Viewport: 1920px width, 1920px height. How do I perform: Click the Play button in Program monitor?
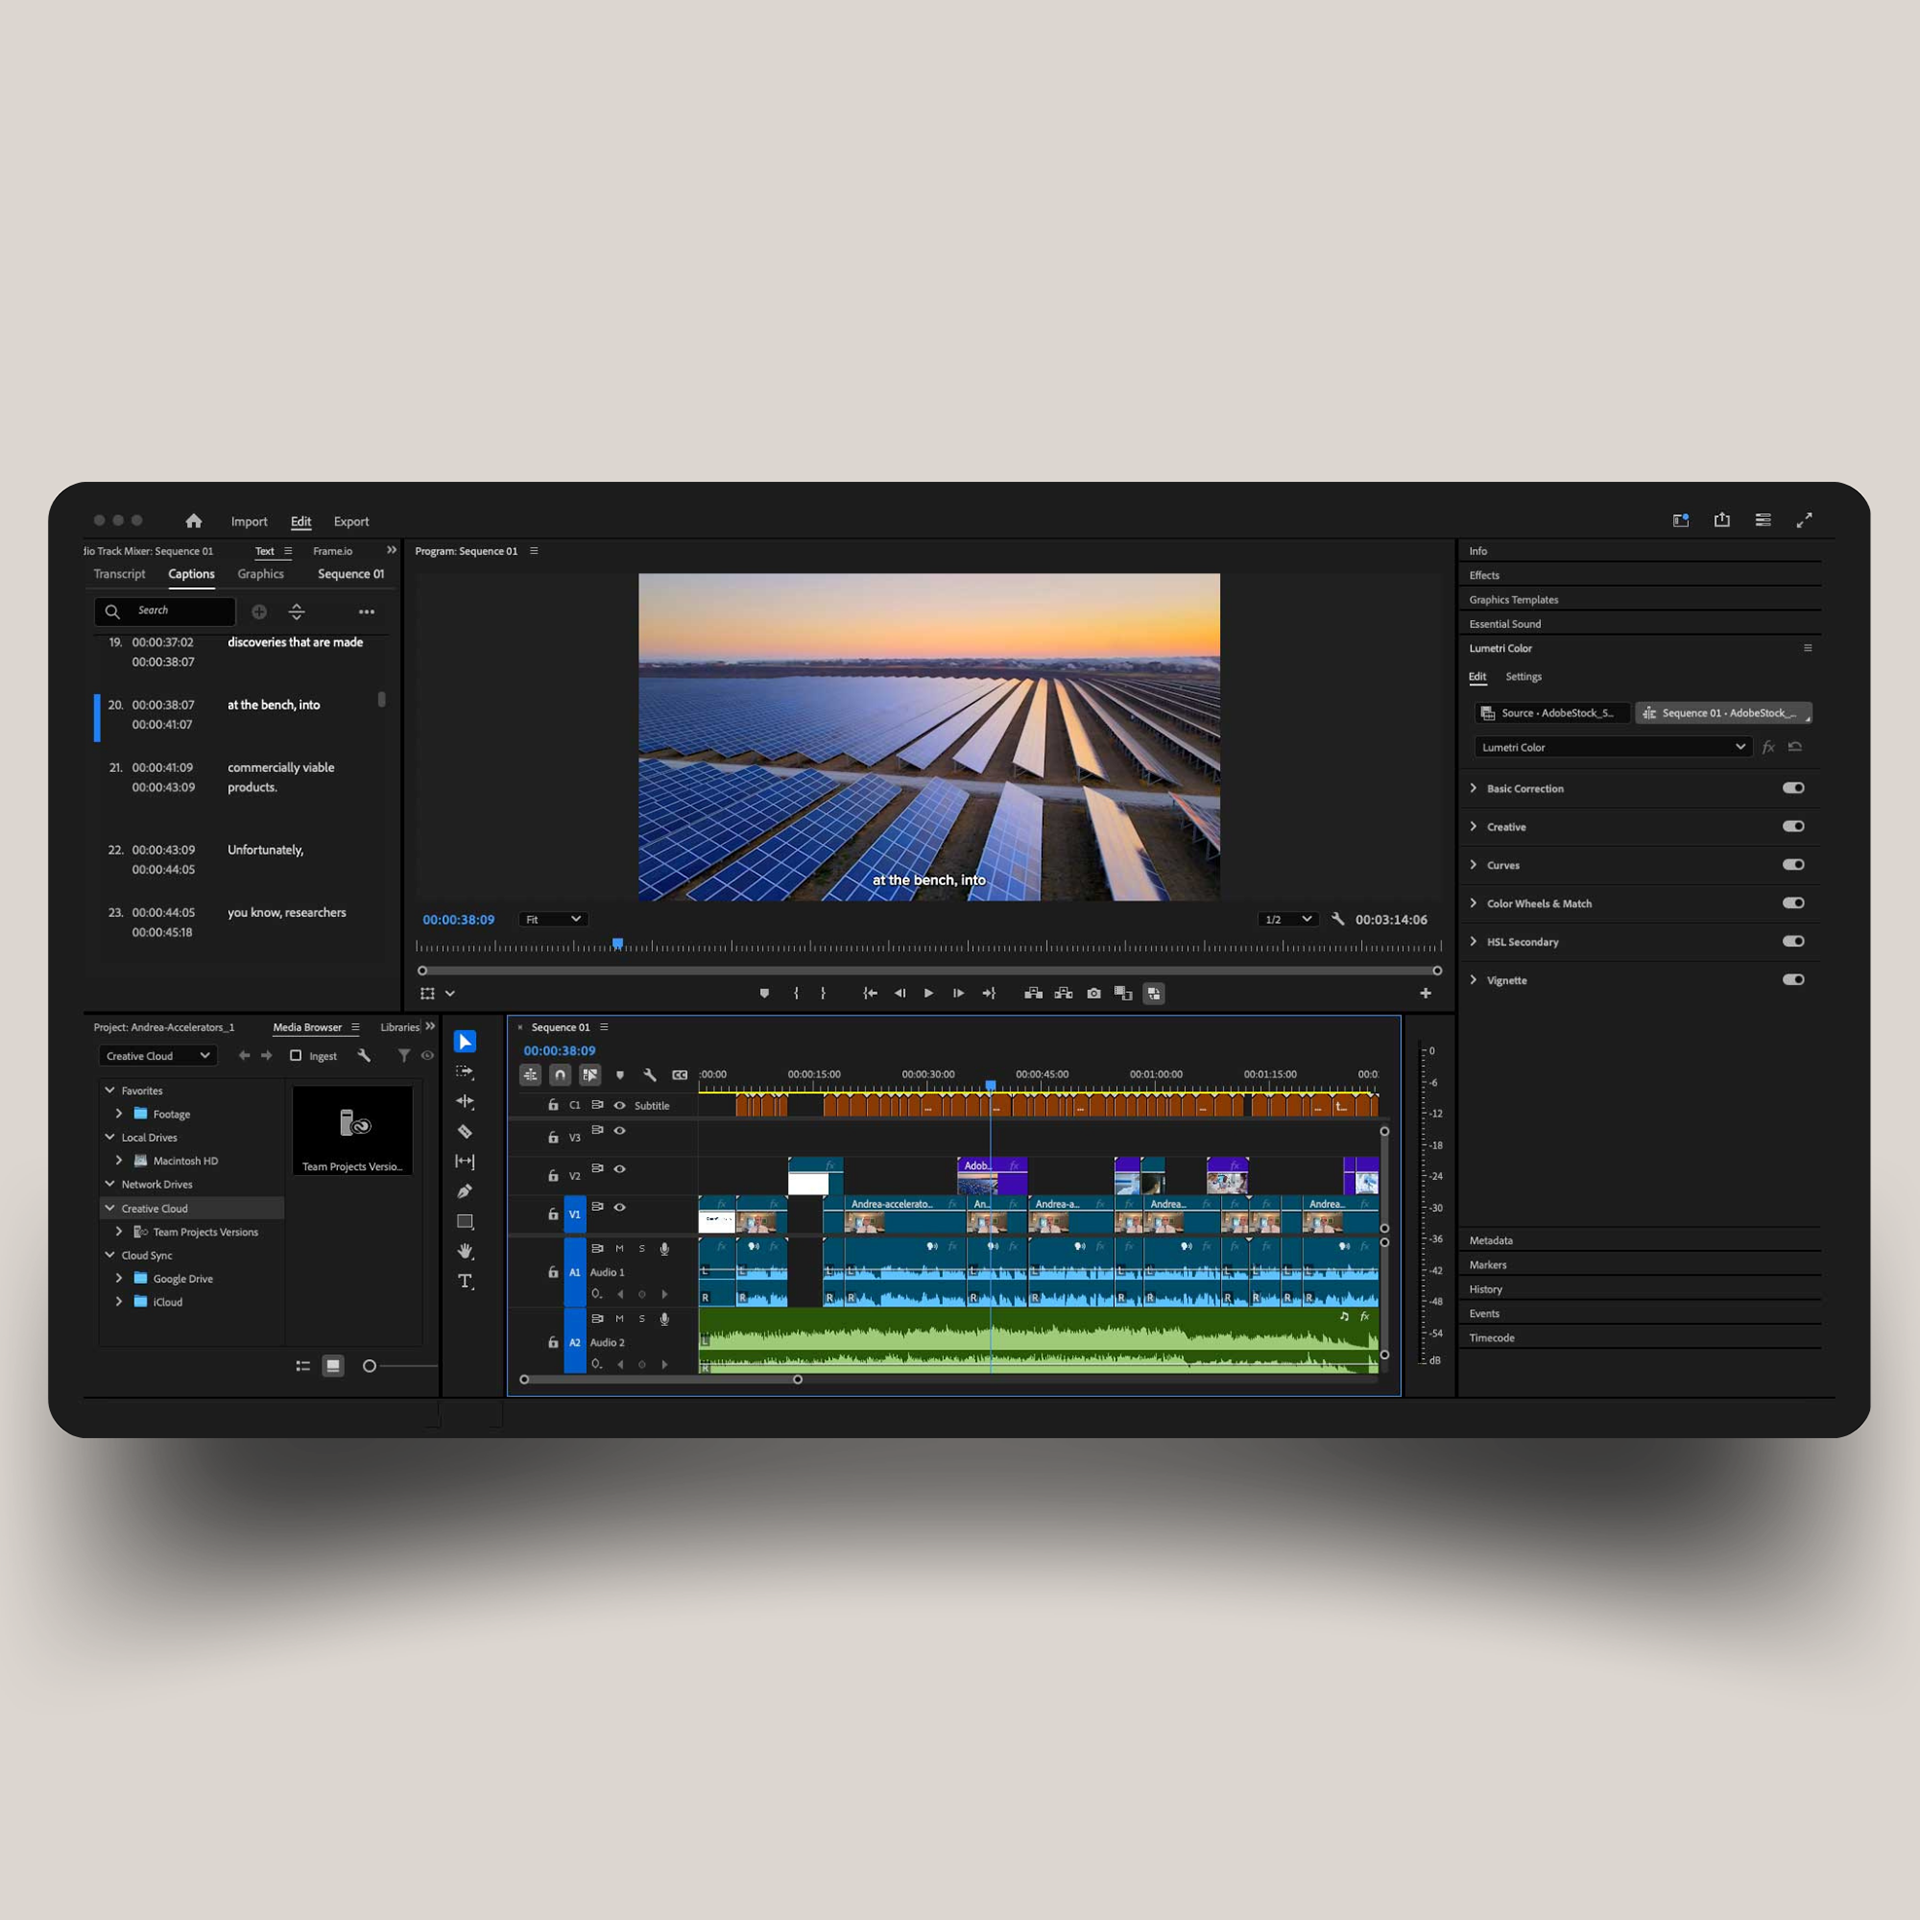[x=928, y=993]
